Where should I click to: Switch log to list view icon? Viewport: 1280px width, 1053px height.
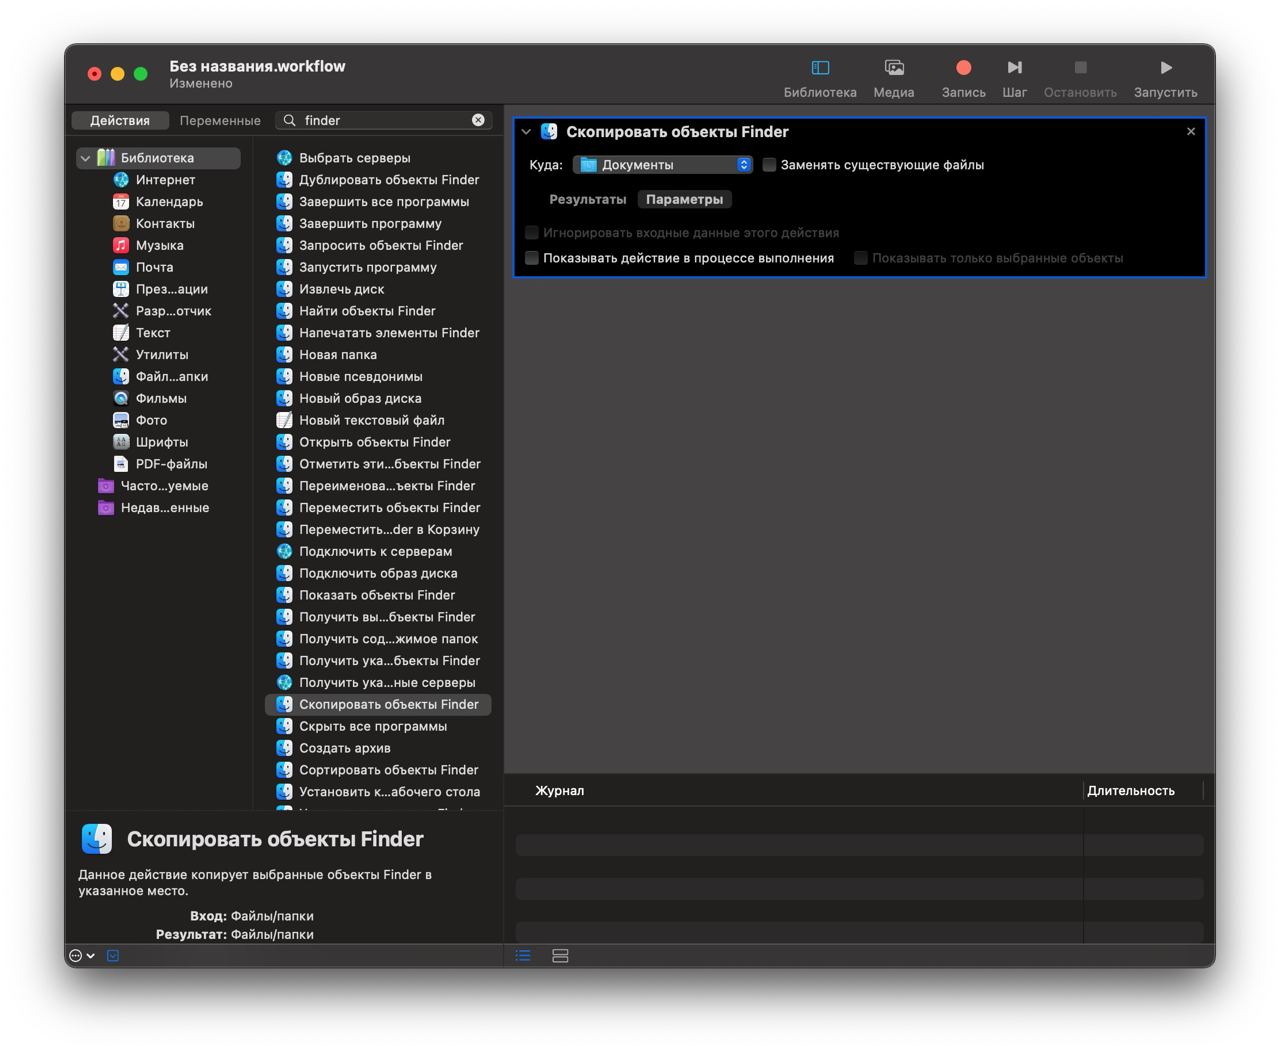pos(523,956)
